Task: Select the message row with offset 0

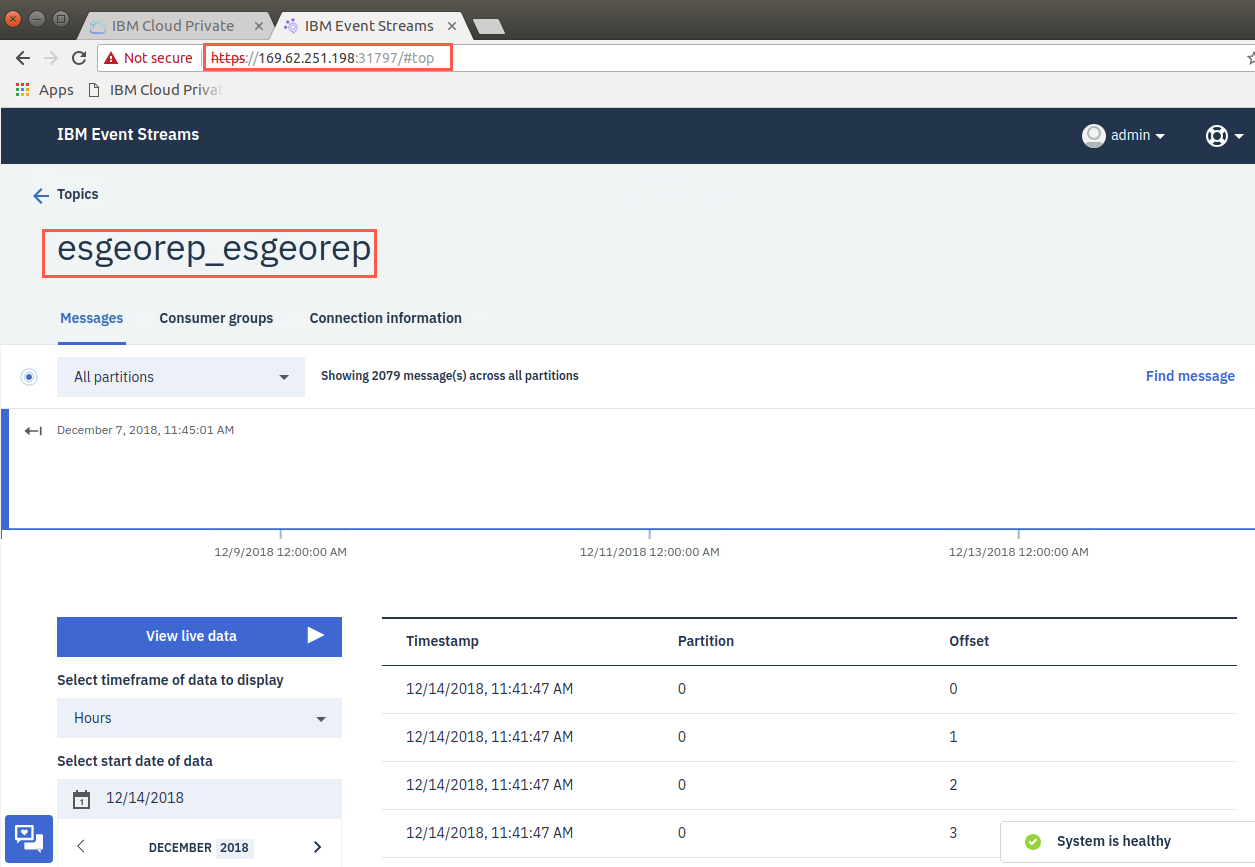Action: pyautogui.click(x=809, y=689)
